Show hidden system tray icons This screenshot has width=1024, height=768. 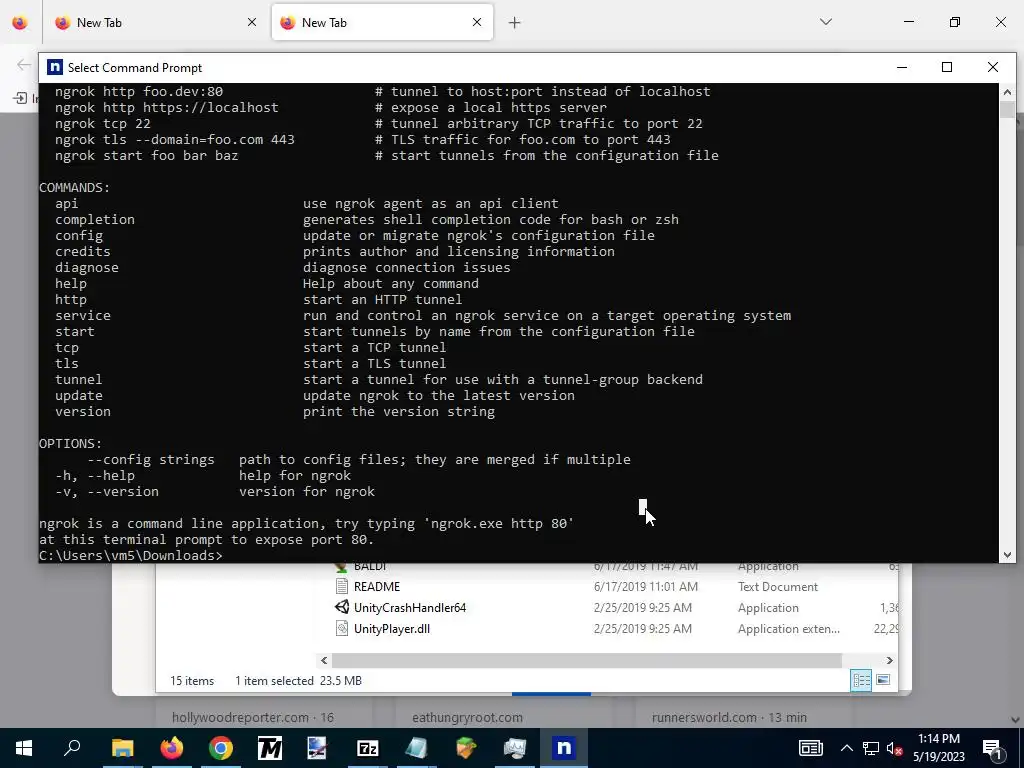[x=846, y=748]
